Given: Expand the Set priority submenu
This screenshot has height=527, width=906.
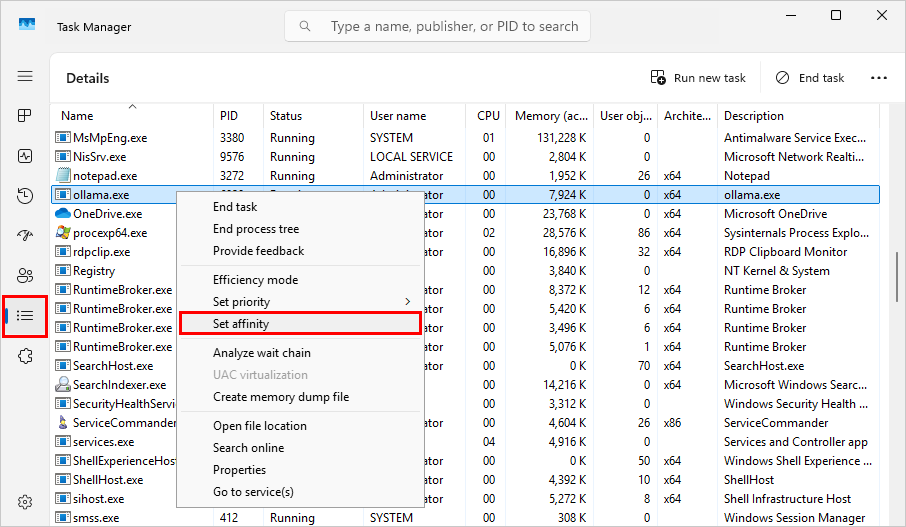Looking at the screenshot, I should 300,302.
